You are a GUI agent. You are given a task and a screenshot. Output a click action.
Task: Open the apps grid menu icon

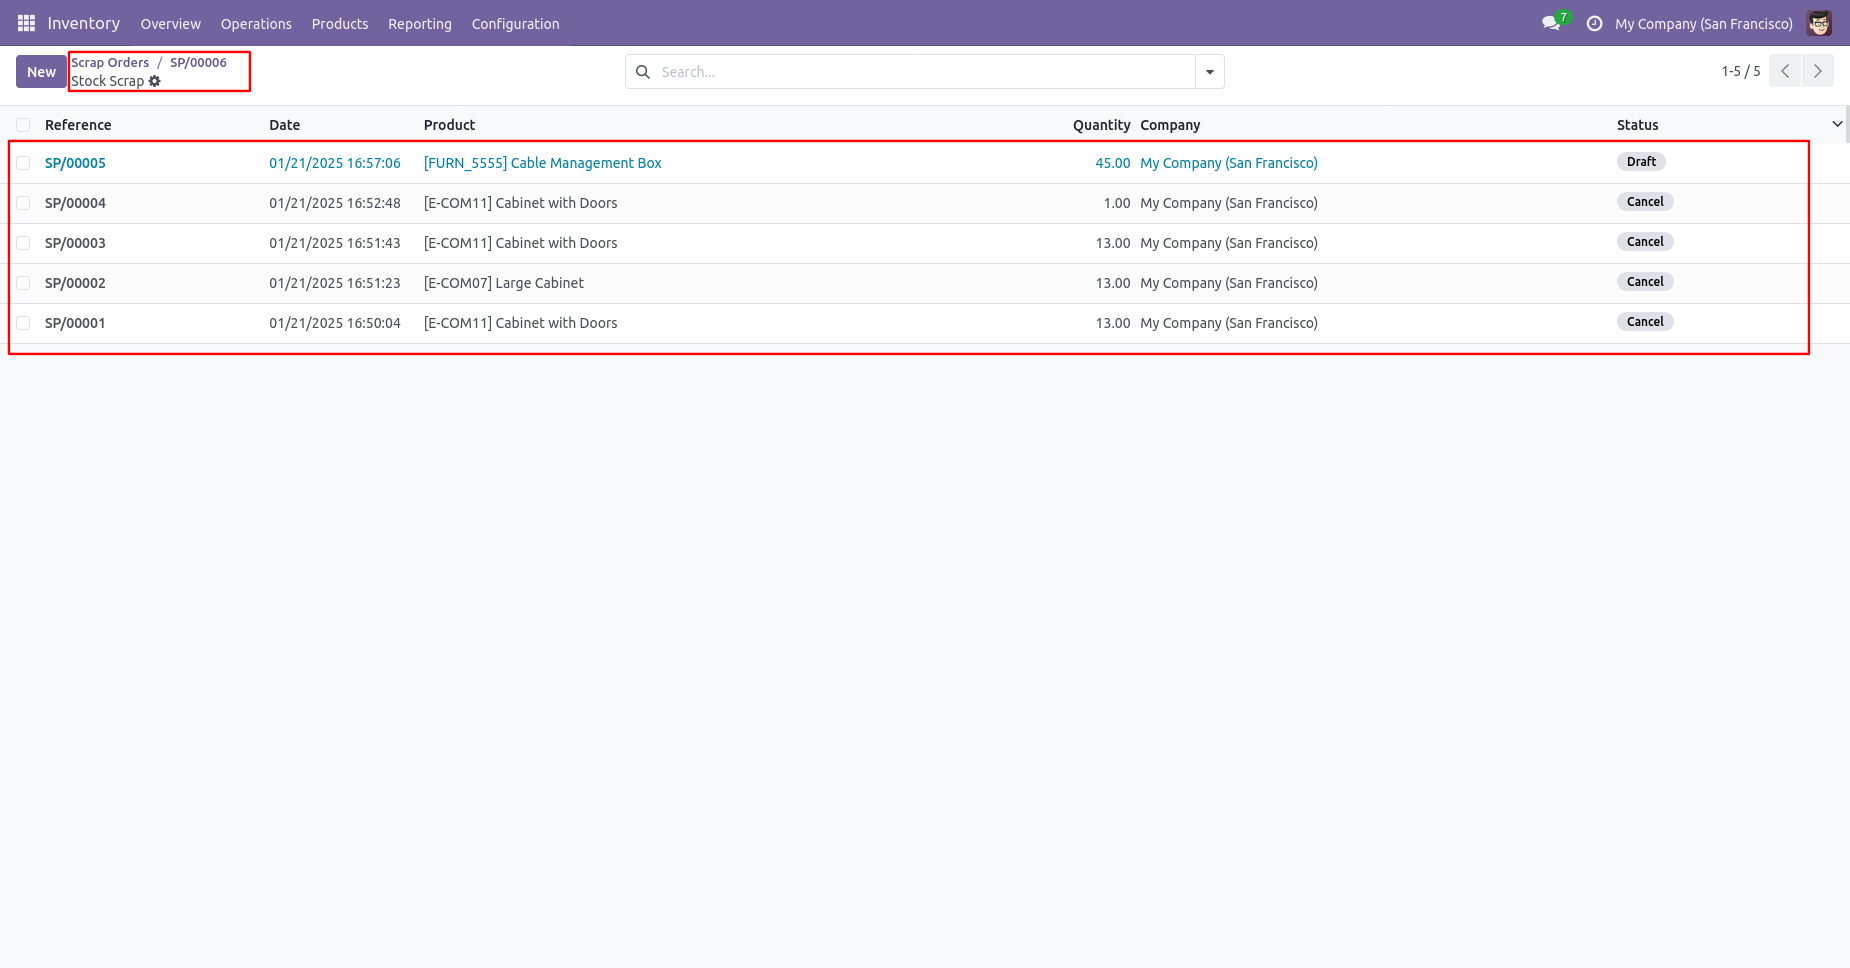point(26,23)
